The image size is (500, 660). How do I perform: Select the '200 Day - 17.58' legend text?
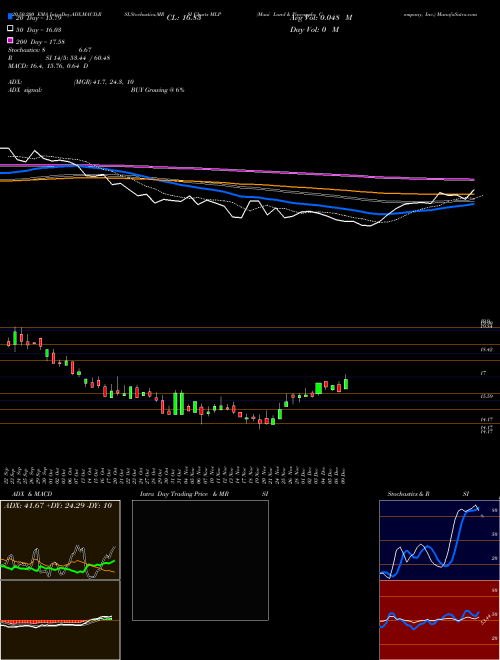(x=40, y=42)
